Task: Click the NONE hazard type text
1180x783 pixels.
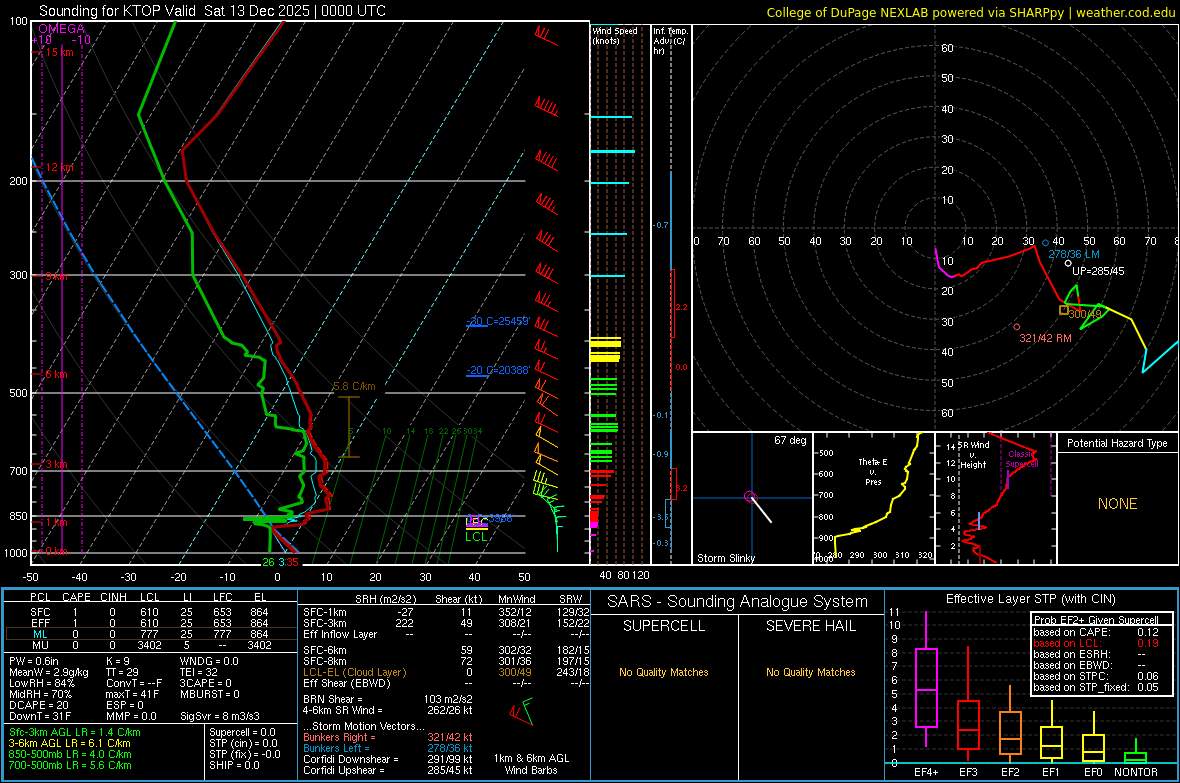Action: point(1118,504)
